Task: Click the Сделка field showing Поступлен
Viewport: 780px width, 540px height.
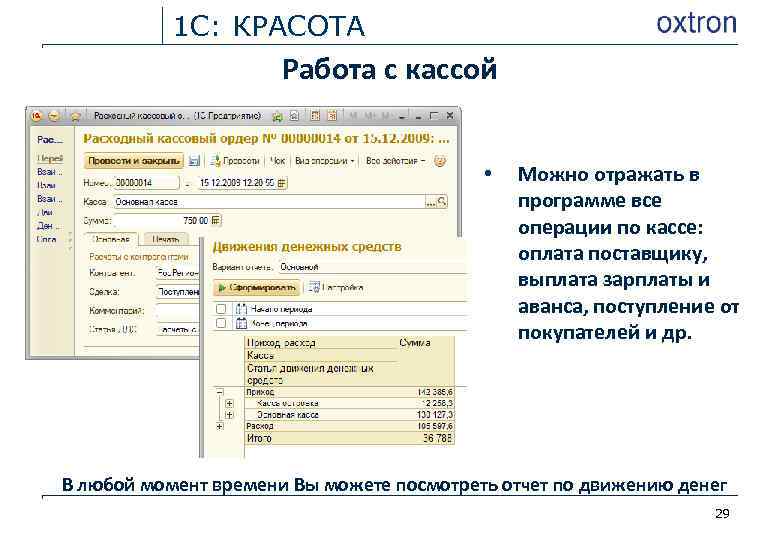Action: [178, 292]
